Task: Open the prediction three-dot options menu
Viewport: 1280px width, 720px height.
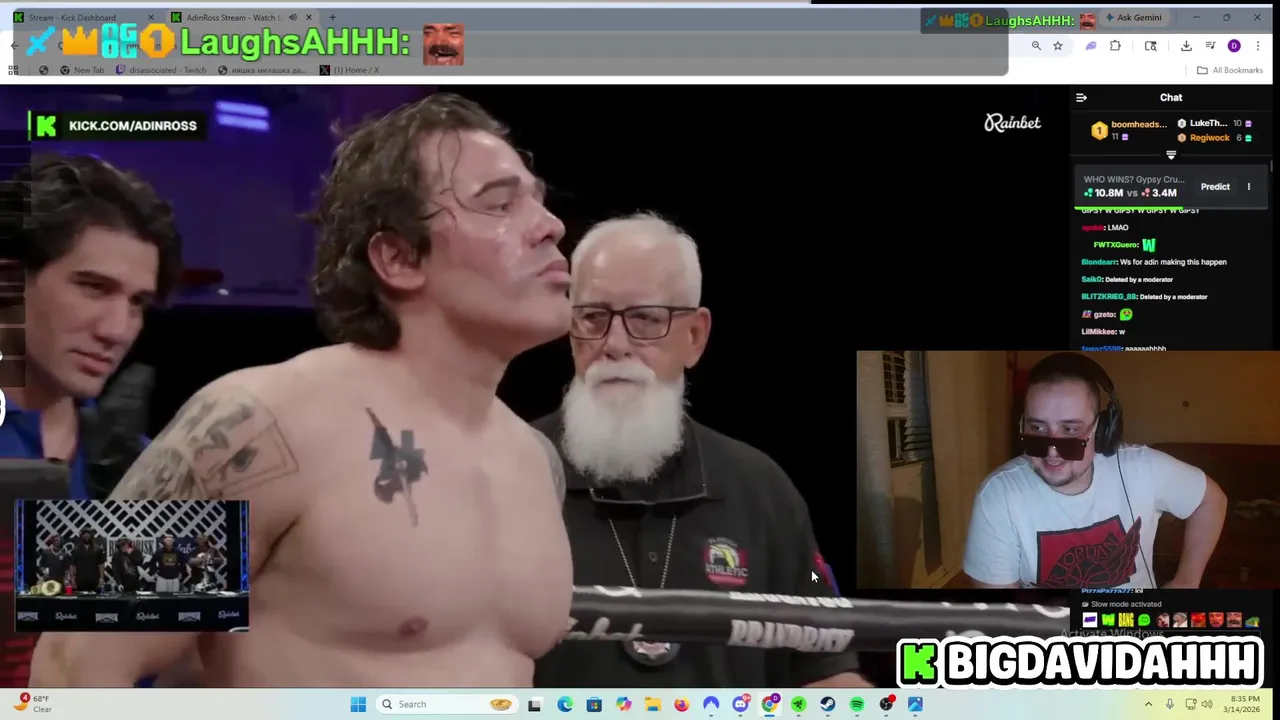Action: click(x=1248, y=187)
